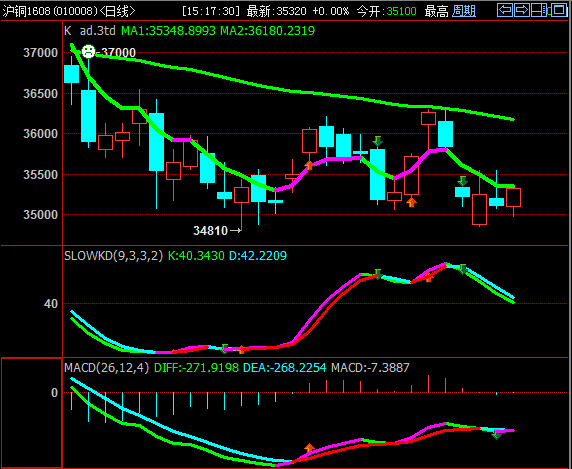572x469 pixels.
Task: Click the 34810 low price label
Action: [210, 230]
